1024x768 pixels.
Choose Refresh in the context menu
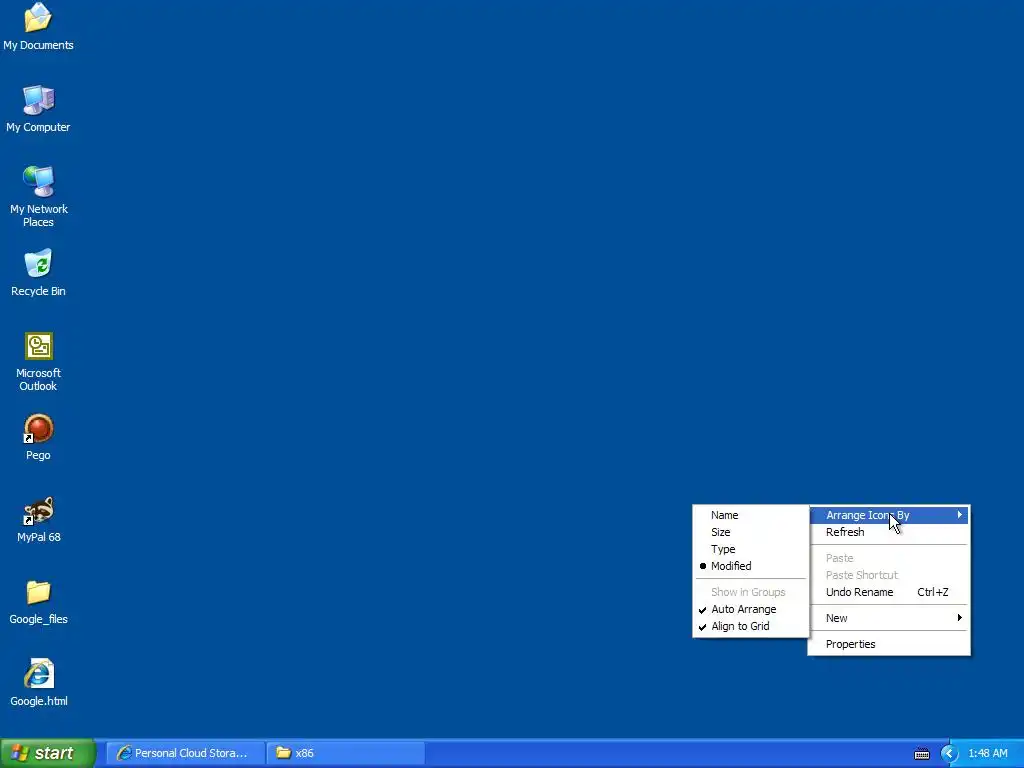pos(889,532)
